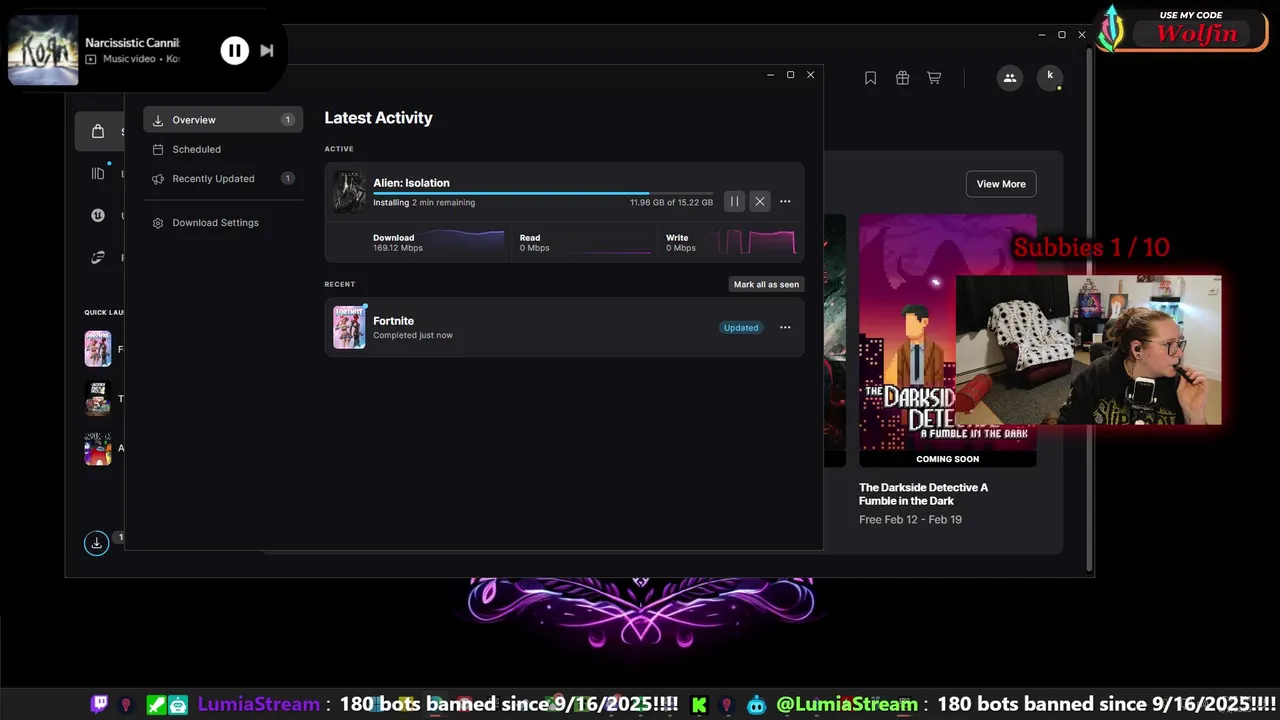Click the Scheduled calendar icon
Image resolution: width=1280 pixels, height=720 pixels.
158,149
